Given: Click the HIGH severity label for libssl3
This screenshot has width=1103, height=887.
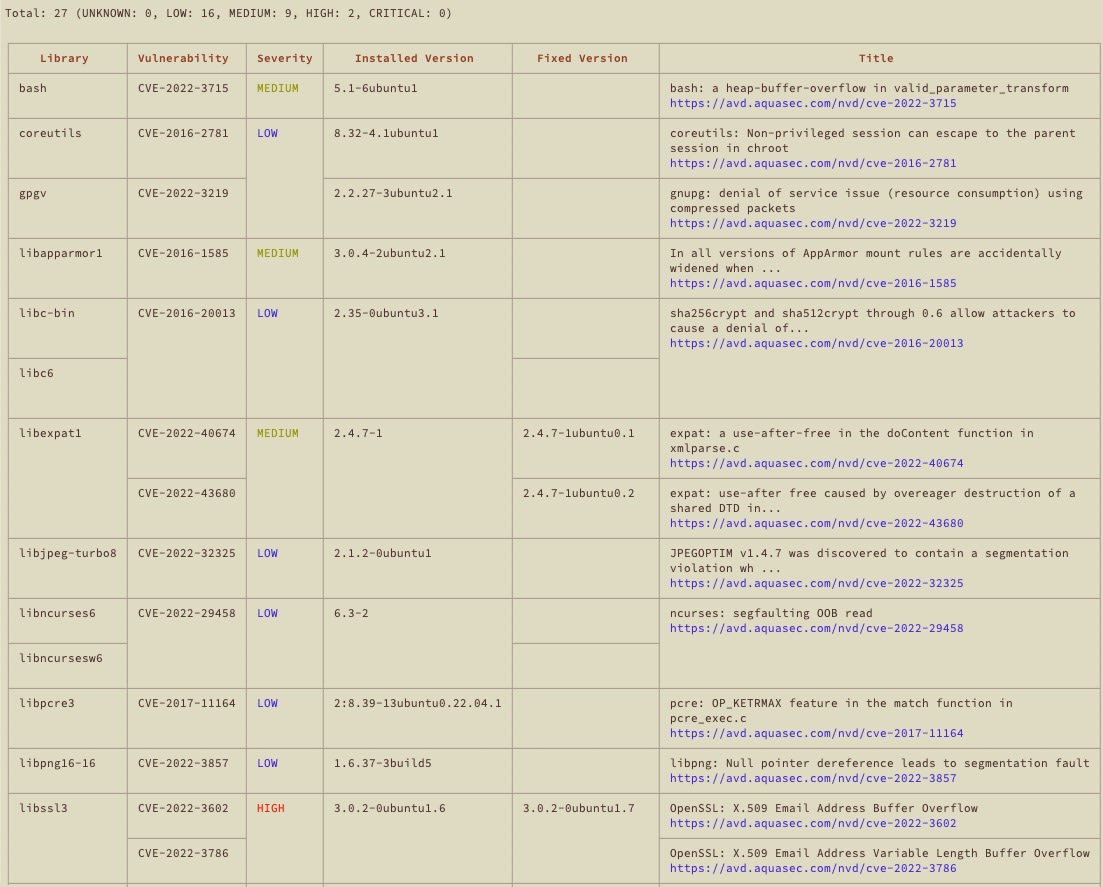Looking at the screenshot, I should point(271,808).
